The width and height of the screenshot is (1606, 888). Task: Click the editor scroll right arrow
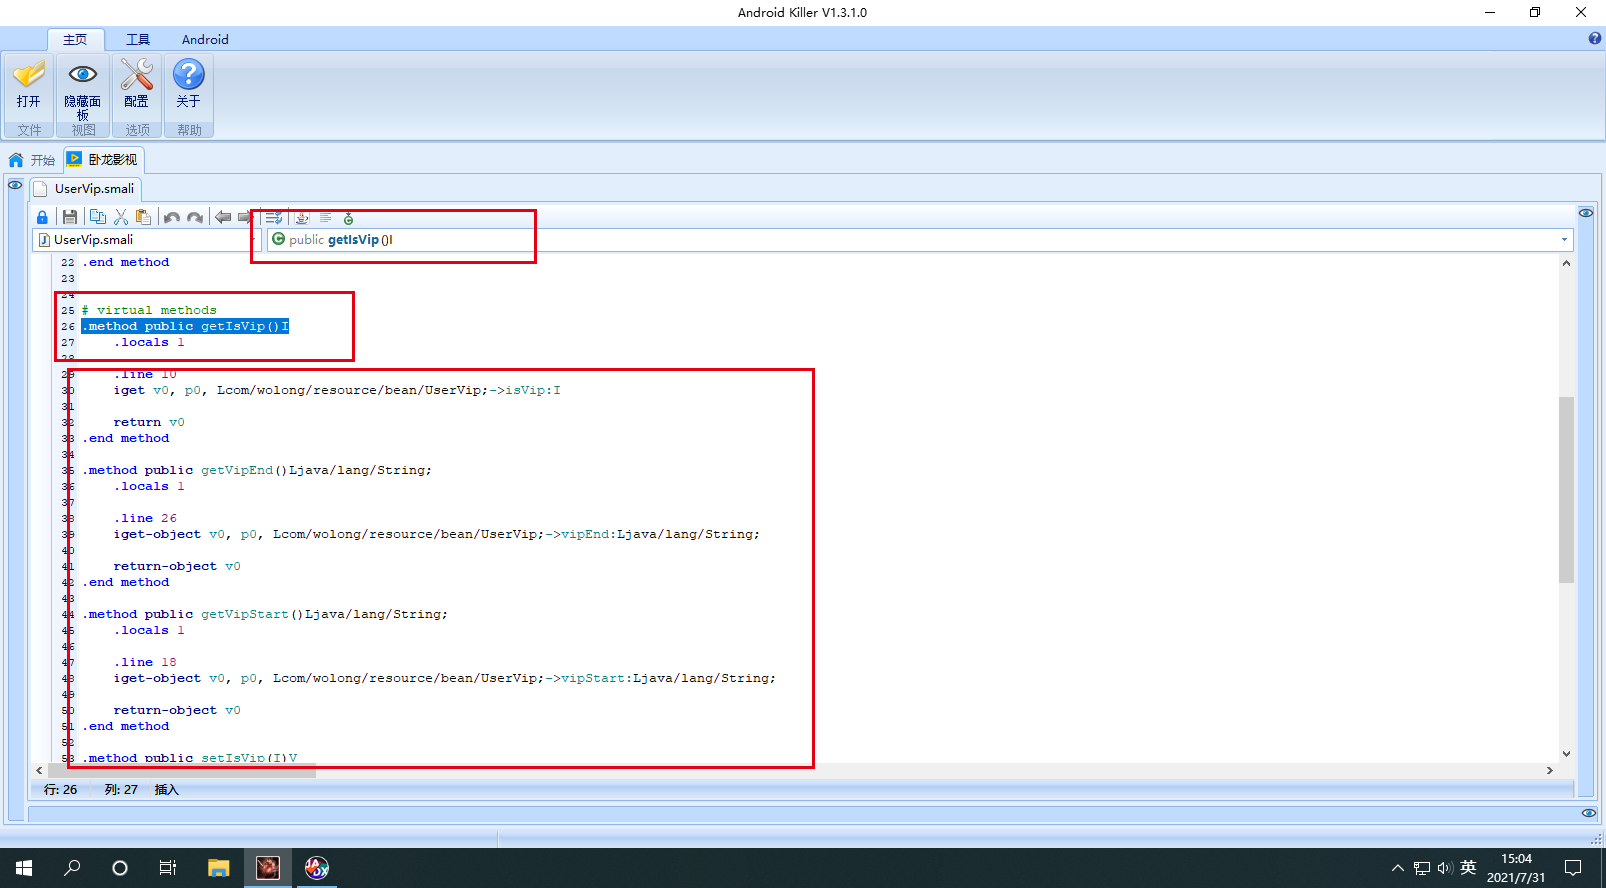tap(1549, 771)
